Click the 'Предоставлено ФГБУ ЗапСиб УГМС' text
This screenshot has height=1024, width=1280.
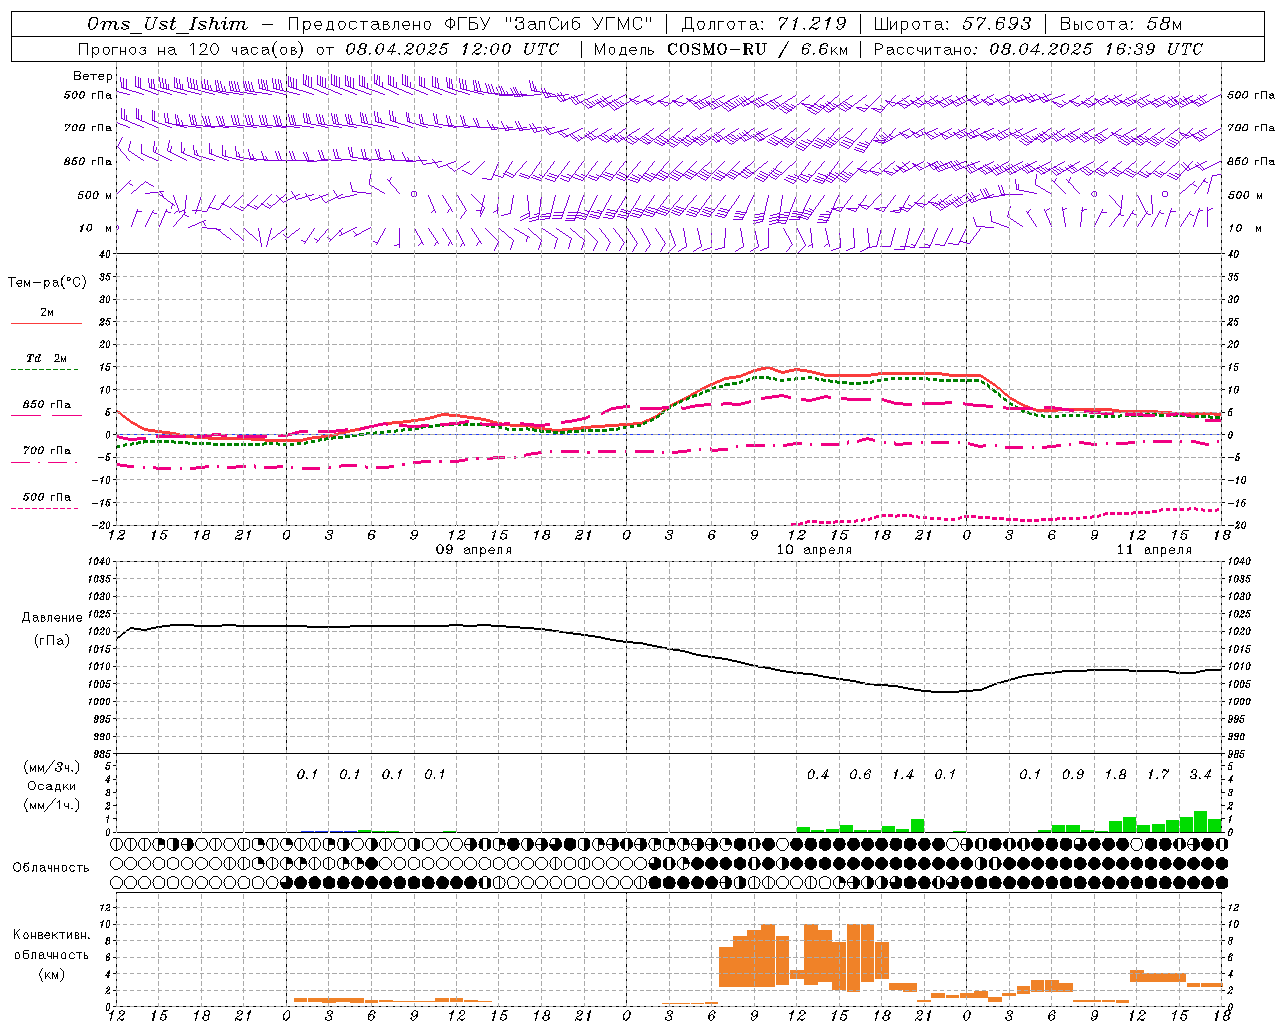pyautogui.click(x=470, y=24)
